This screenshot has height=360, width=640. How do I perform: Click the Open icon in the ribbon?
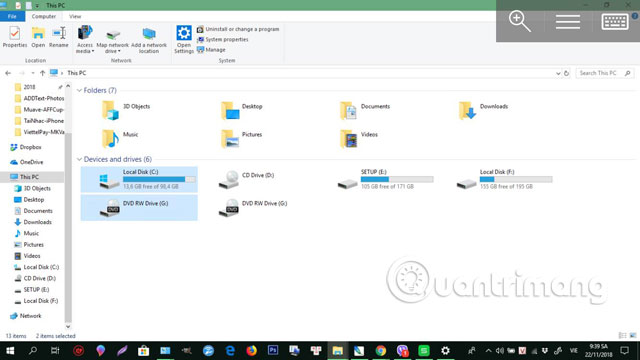pyautogui.click(x=38, y=37)
